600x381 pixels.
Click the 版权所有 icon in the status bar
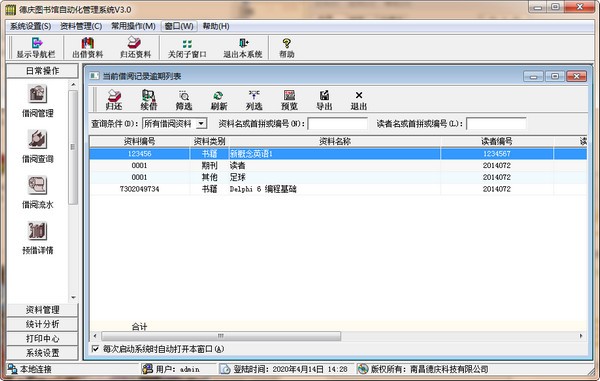[x=362, y=369]
